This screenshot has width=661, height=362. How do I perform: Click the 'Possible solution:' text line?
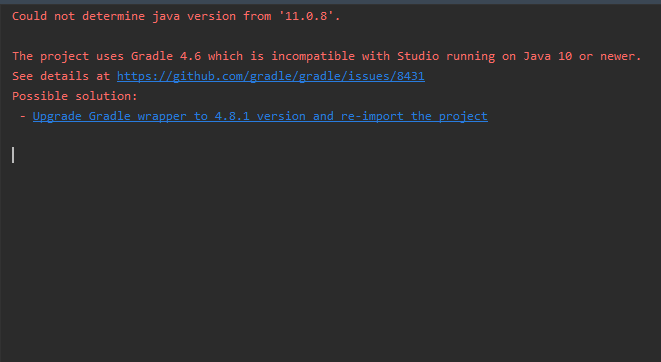[x=75, y=96]
